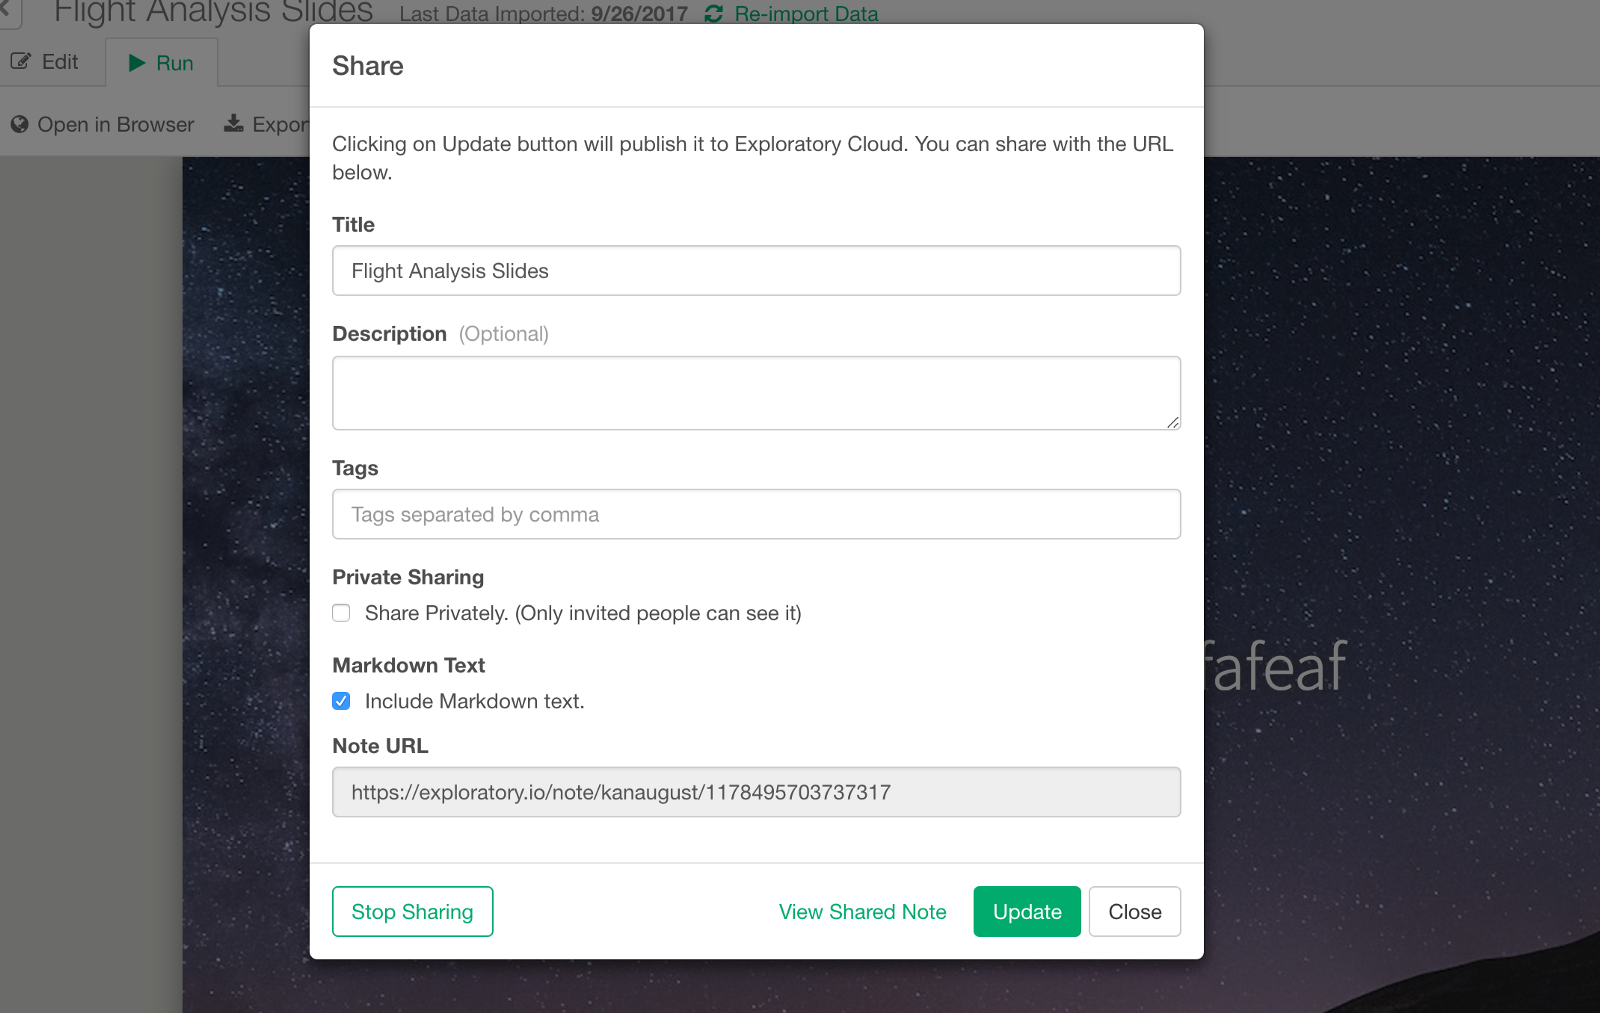
Task: Click Open in Browser text
Action: pyautogui.click(x=116, y=125)
